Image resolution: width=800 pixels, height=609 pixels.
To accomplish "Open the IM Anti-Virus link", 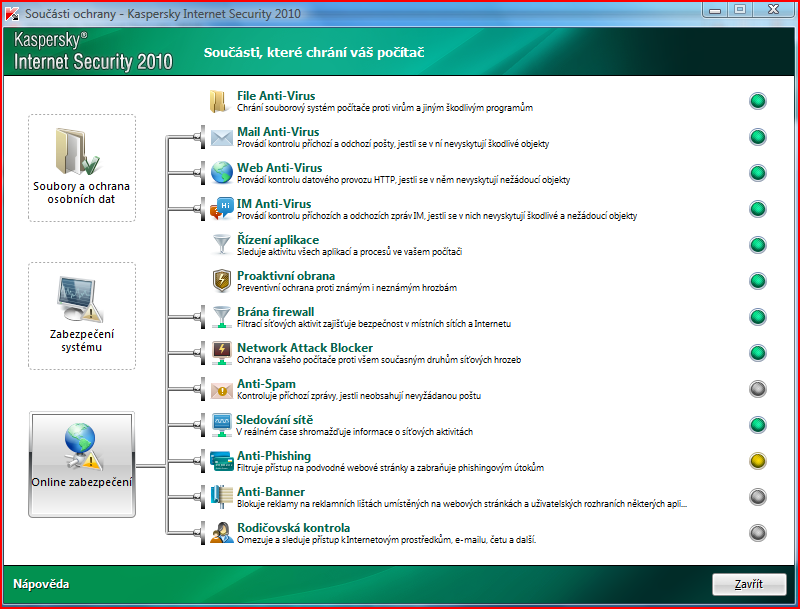I will tap(274, 204).
